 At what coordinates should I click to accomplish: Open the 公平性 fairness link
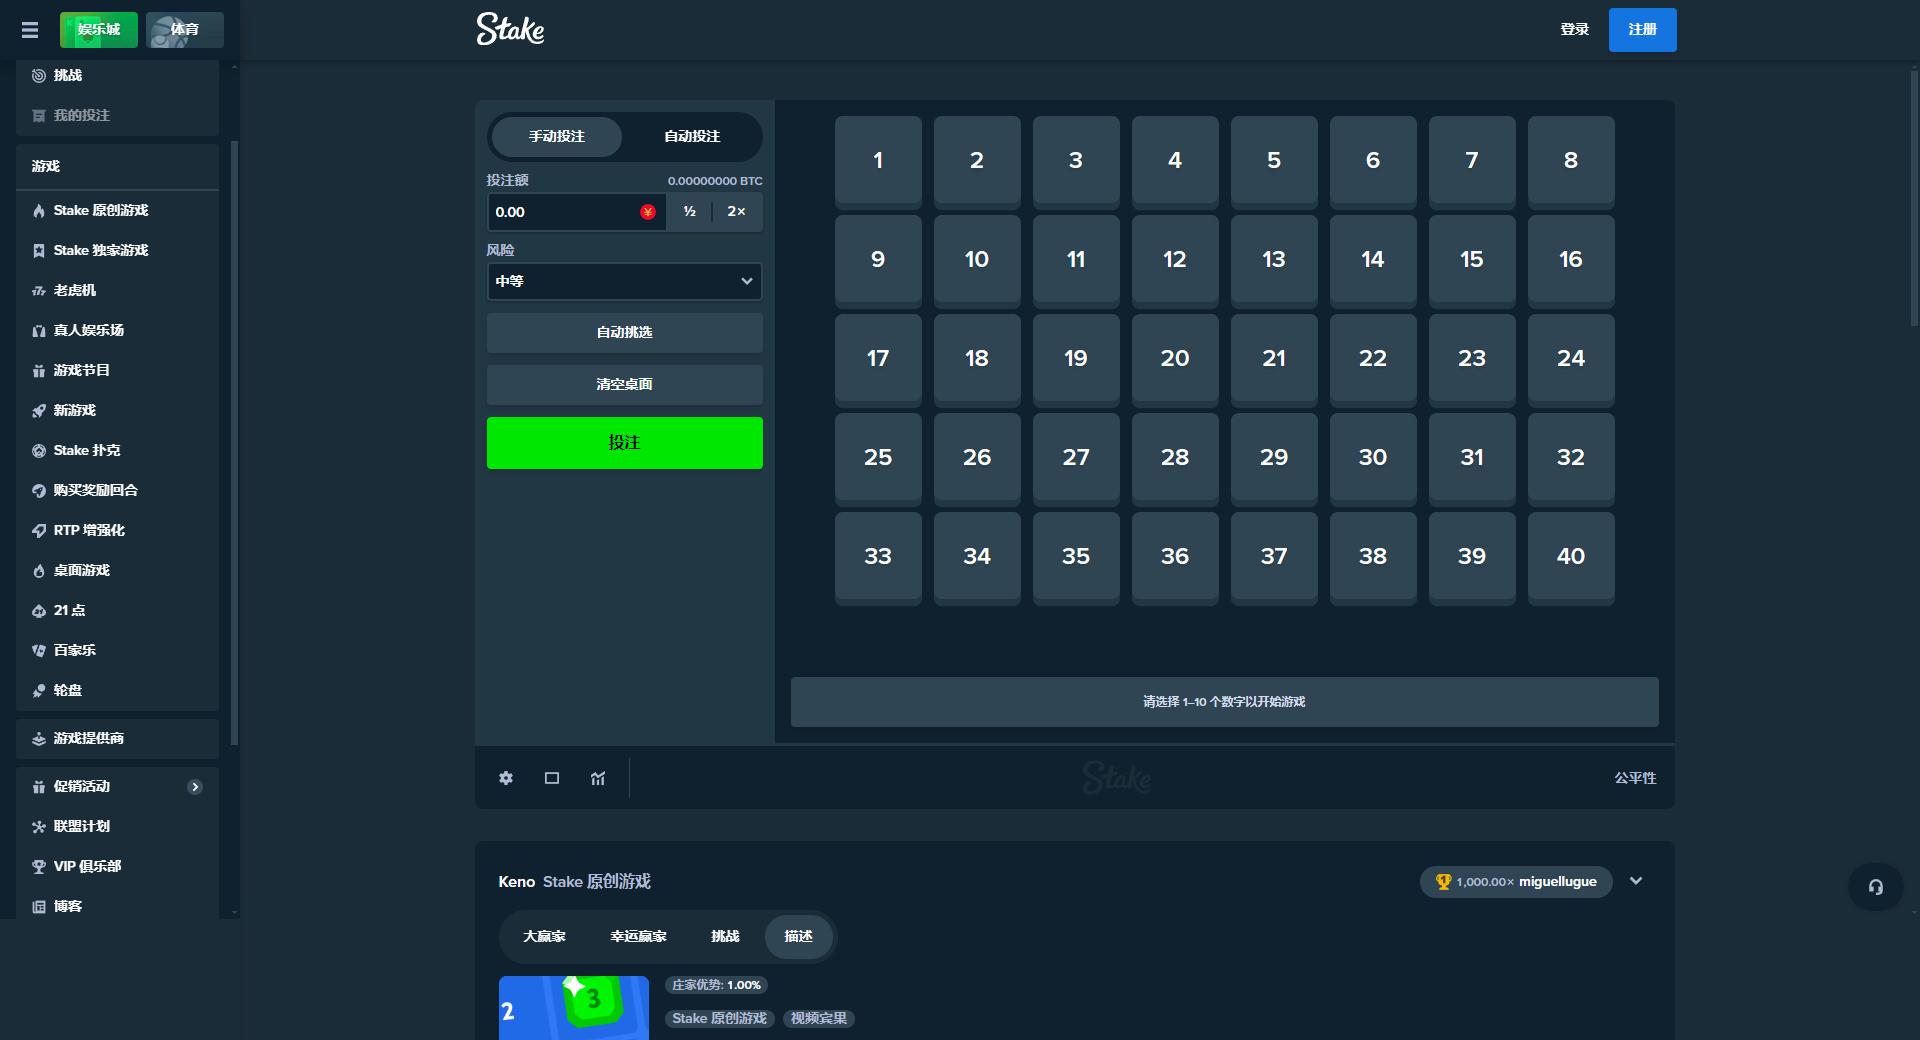pyautogui.click(x=1635, y=778)
